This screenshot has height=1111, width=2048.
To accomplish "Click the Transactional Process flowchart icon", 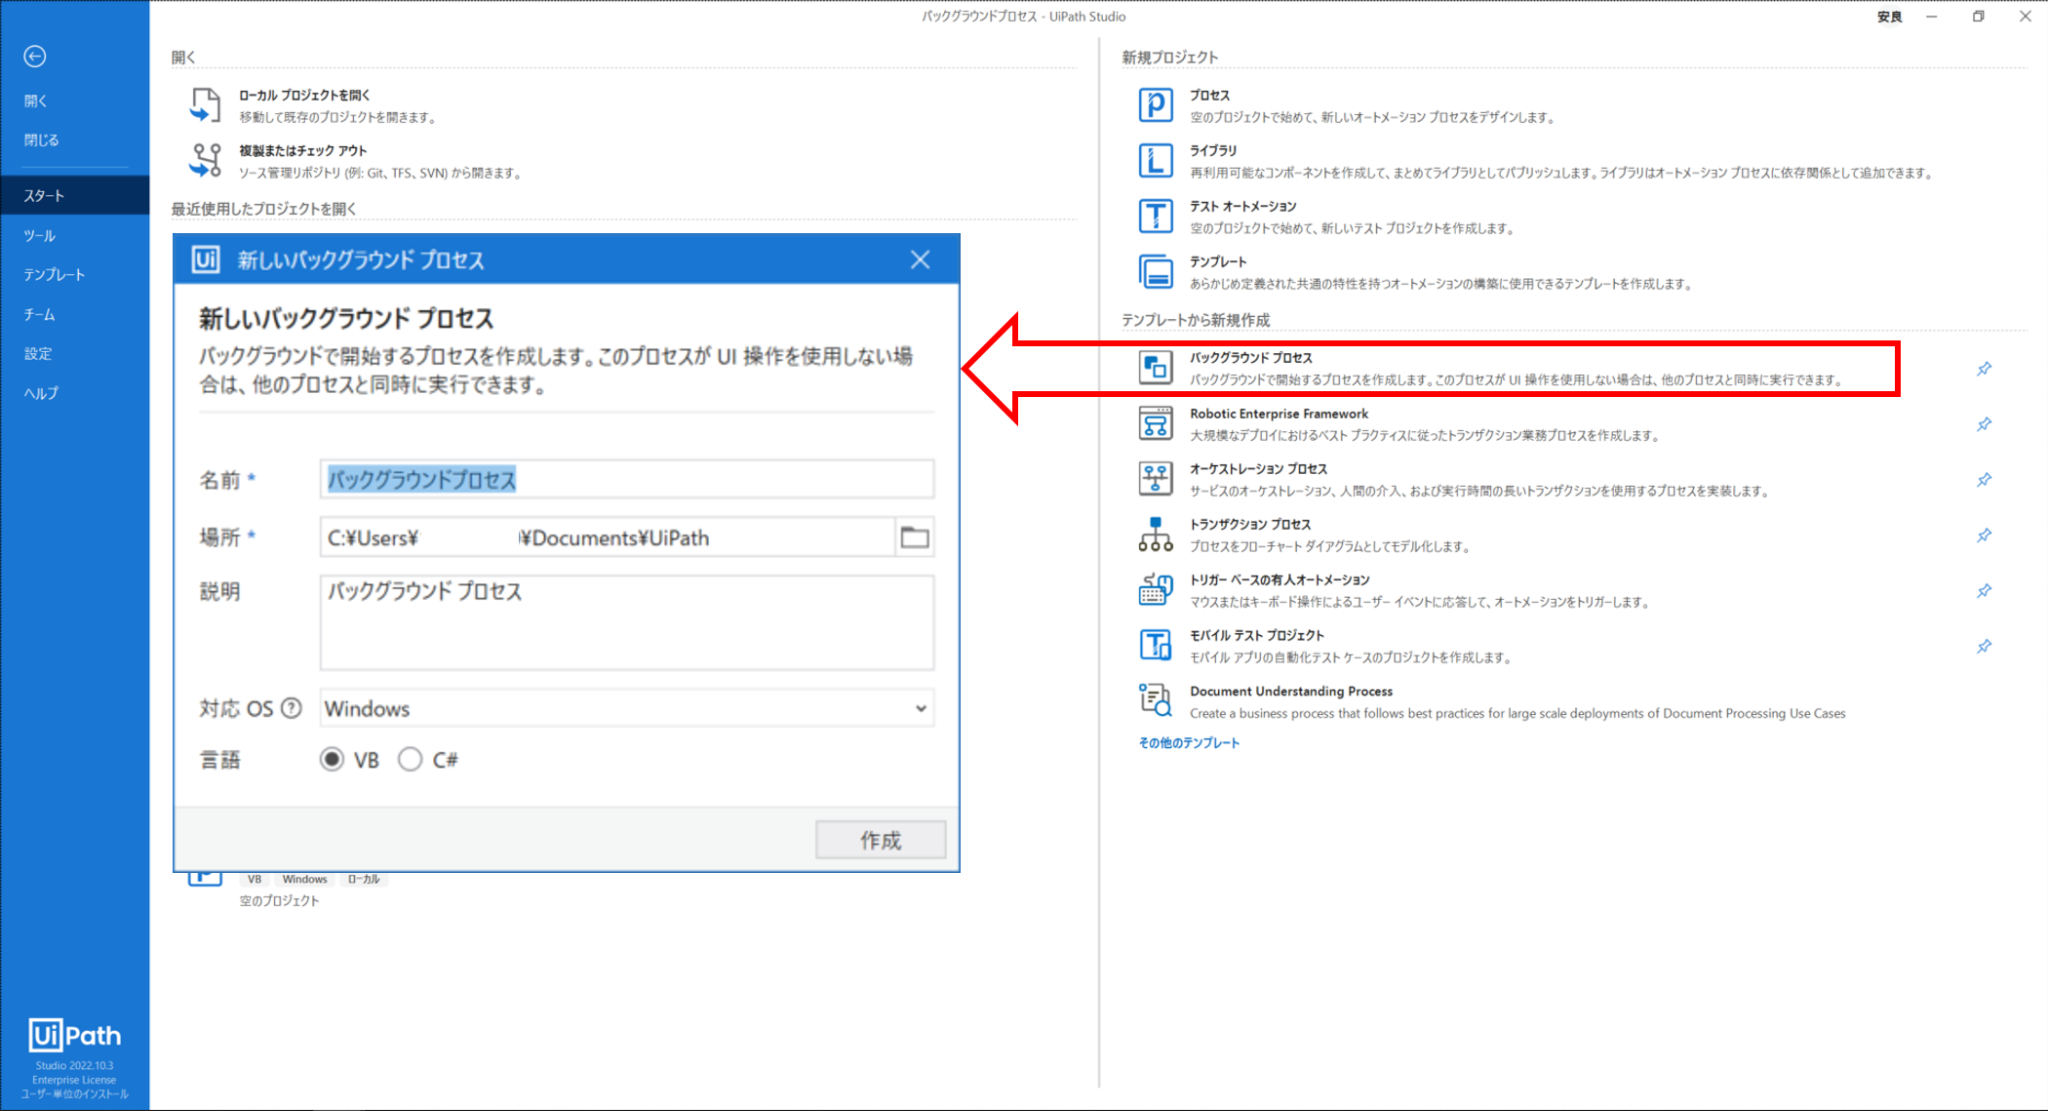I will [x=1155, y=534].
